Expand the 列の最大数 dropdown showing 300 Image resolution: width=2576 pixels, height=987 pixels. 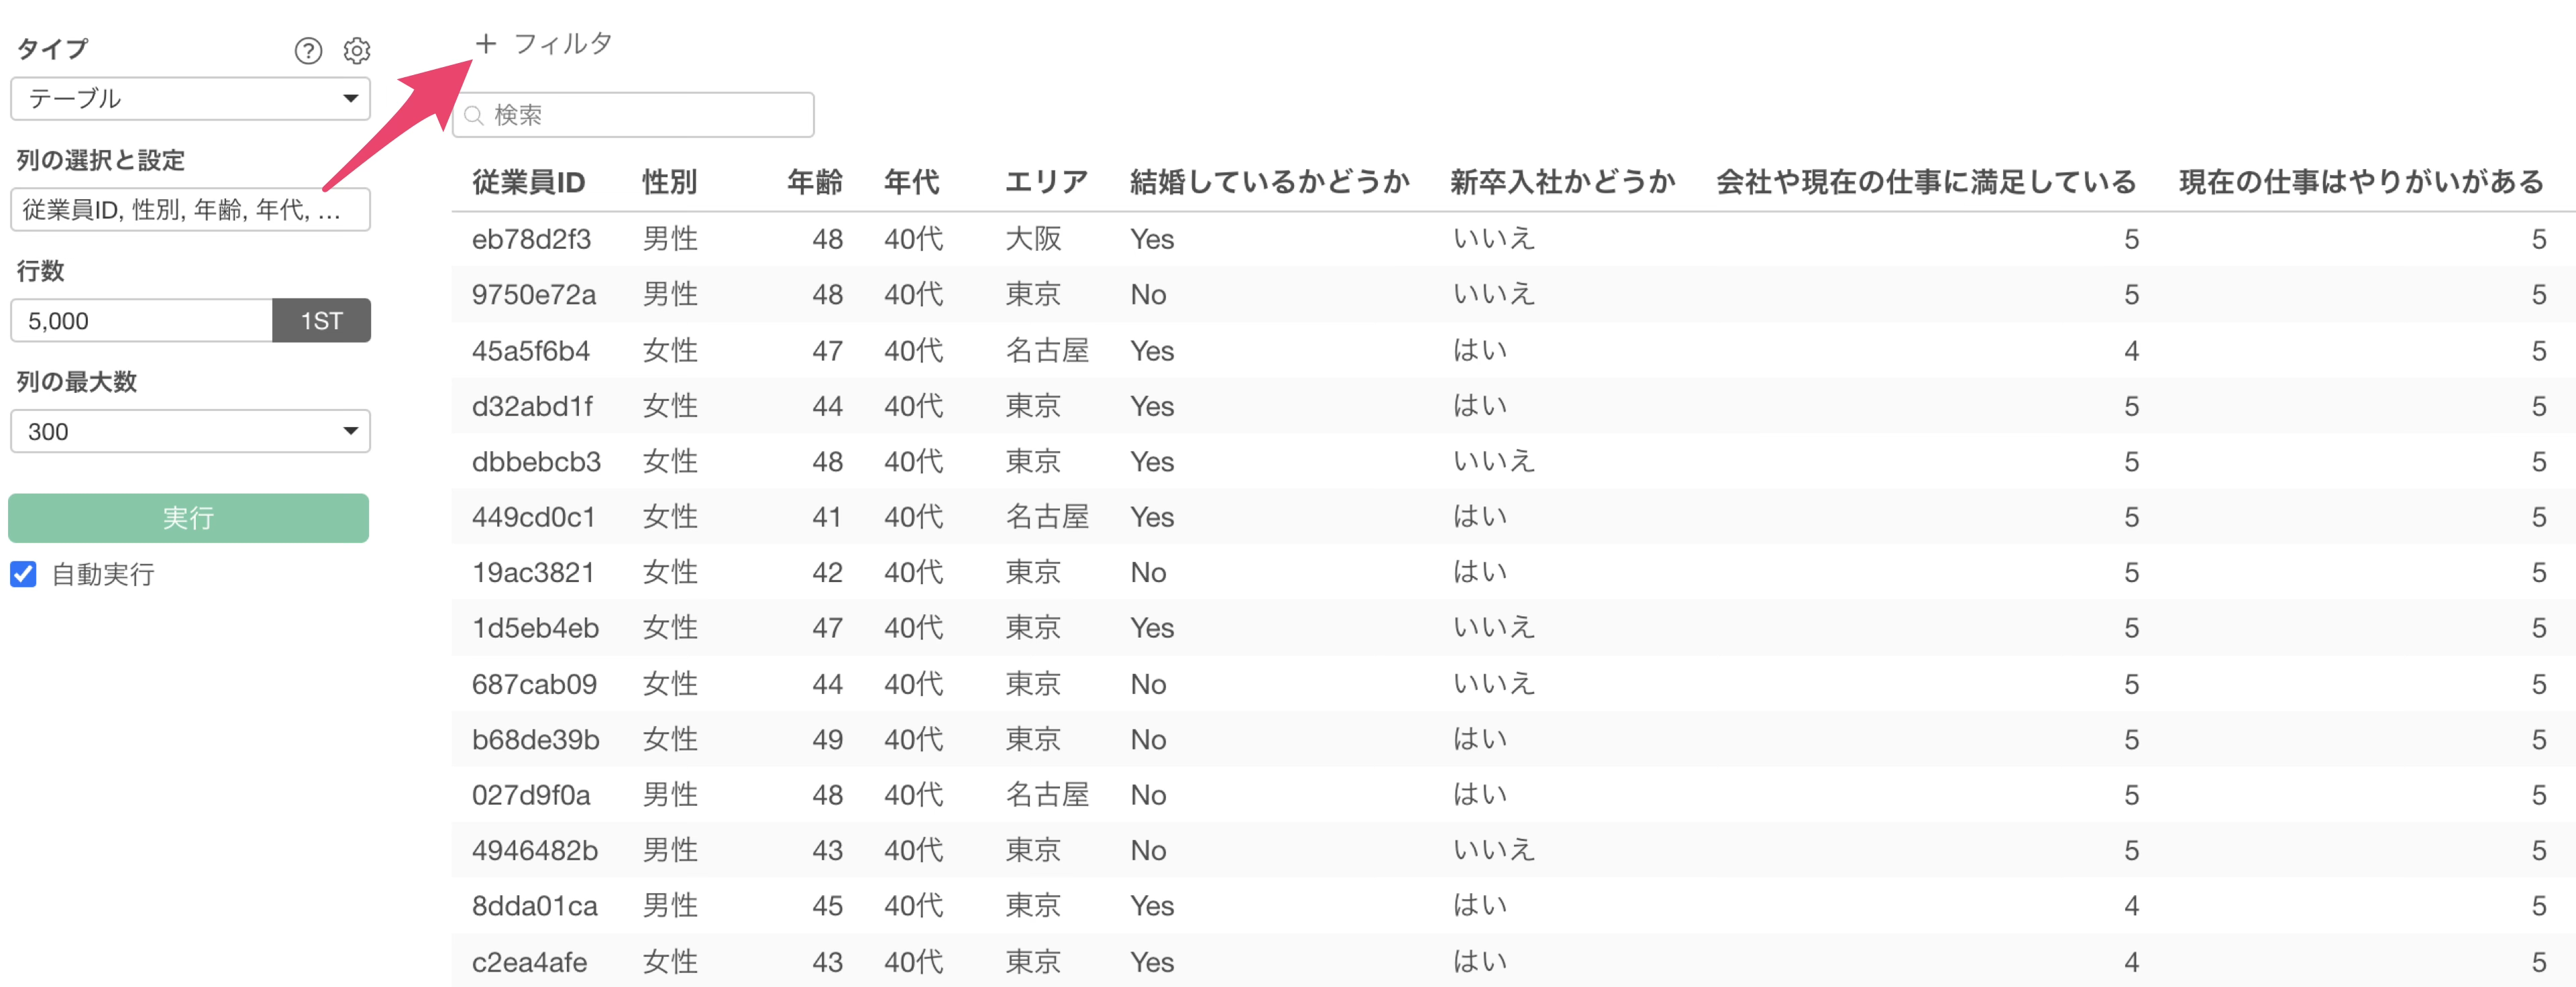(x=190, y=432)
